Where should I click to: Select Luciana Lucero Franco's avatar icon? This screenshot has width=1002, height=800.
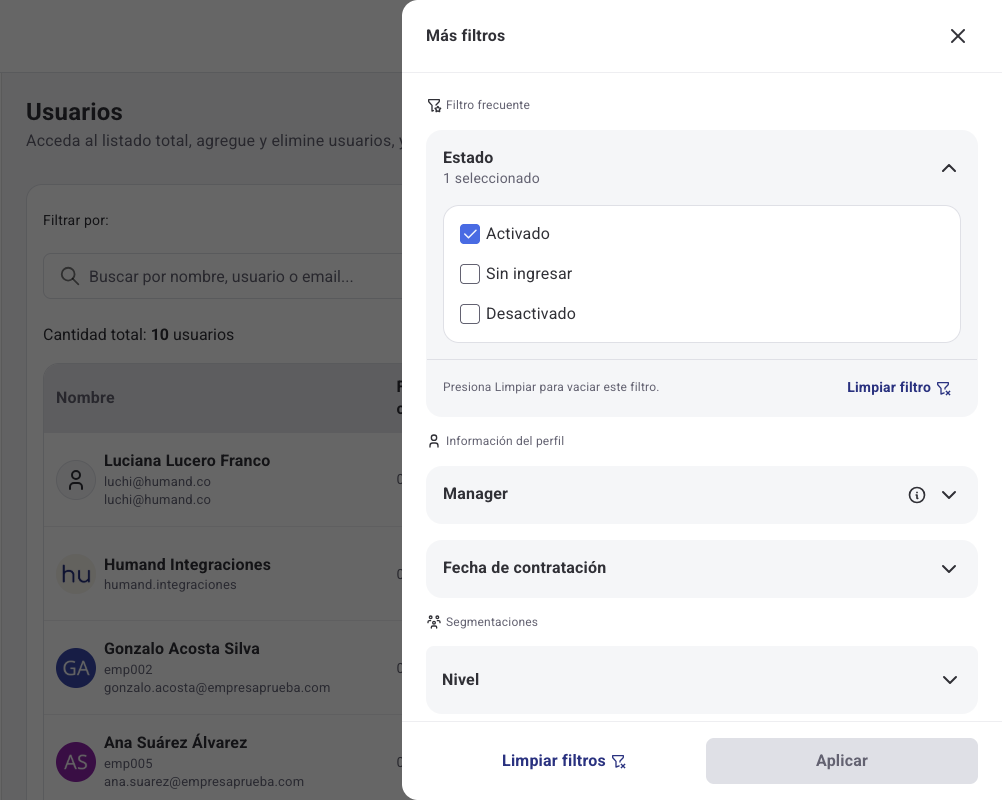tap(76, 480)
